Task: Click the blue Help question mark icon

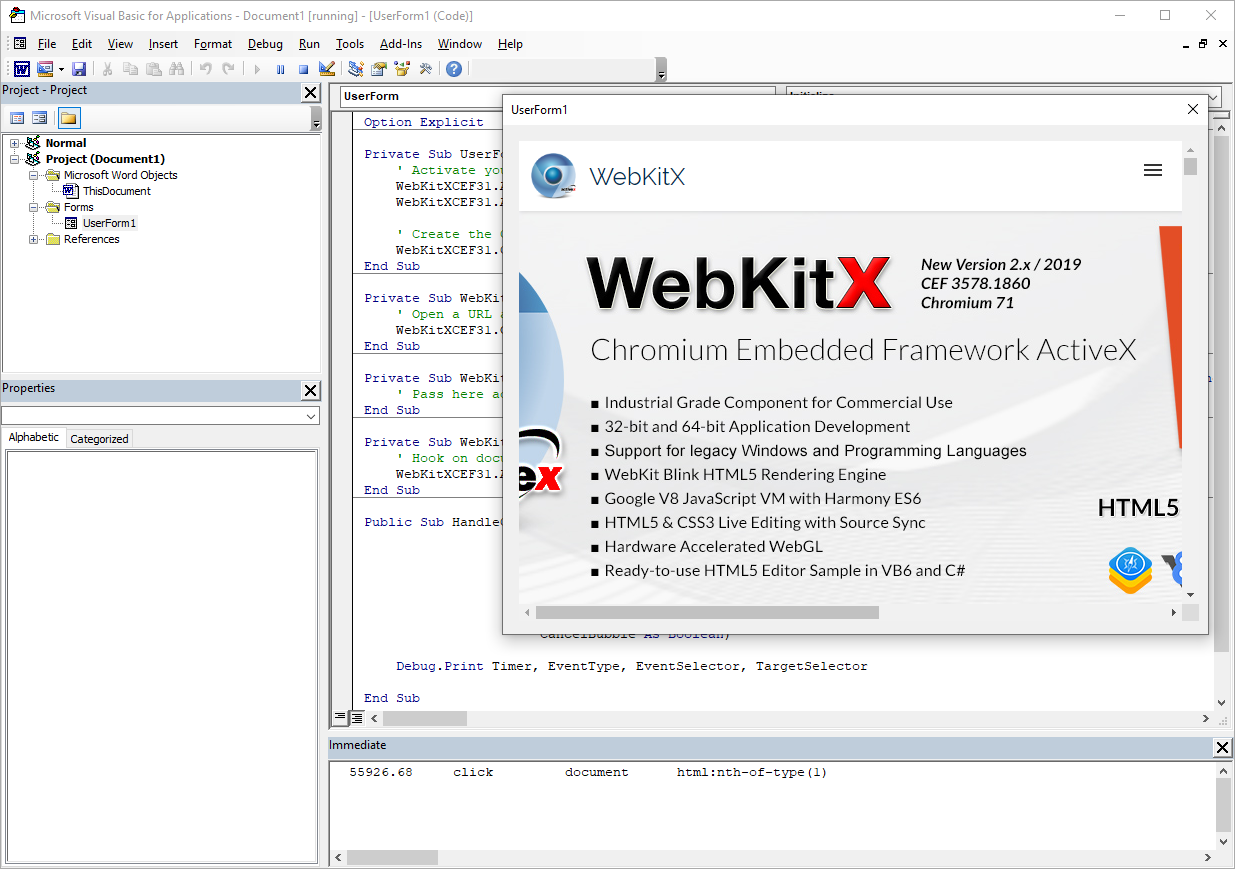Action: coord(454,69)
